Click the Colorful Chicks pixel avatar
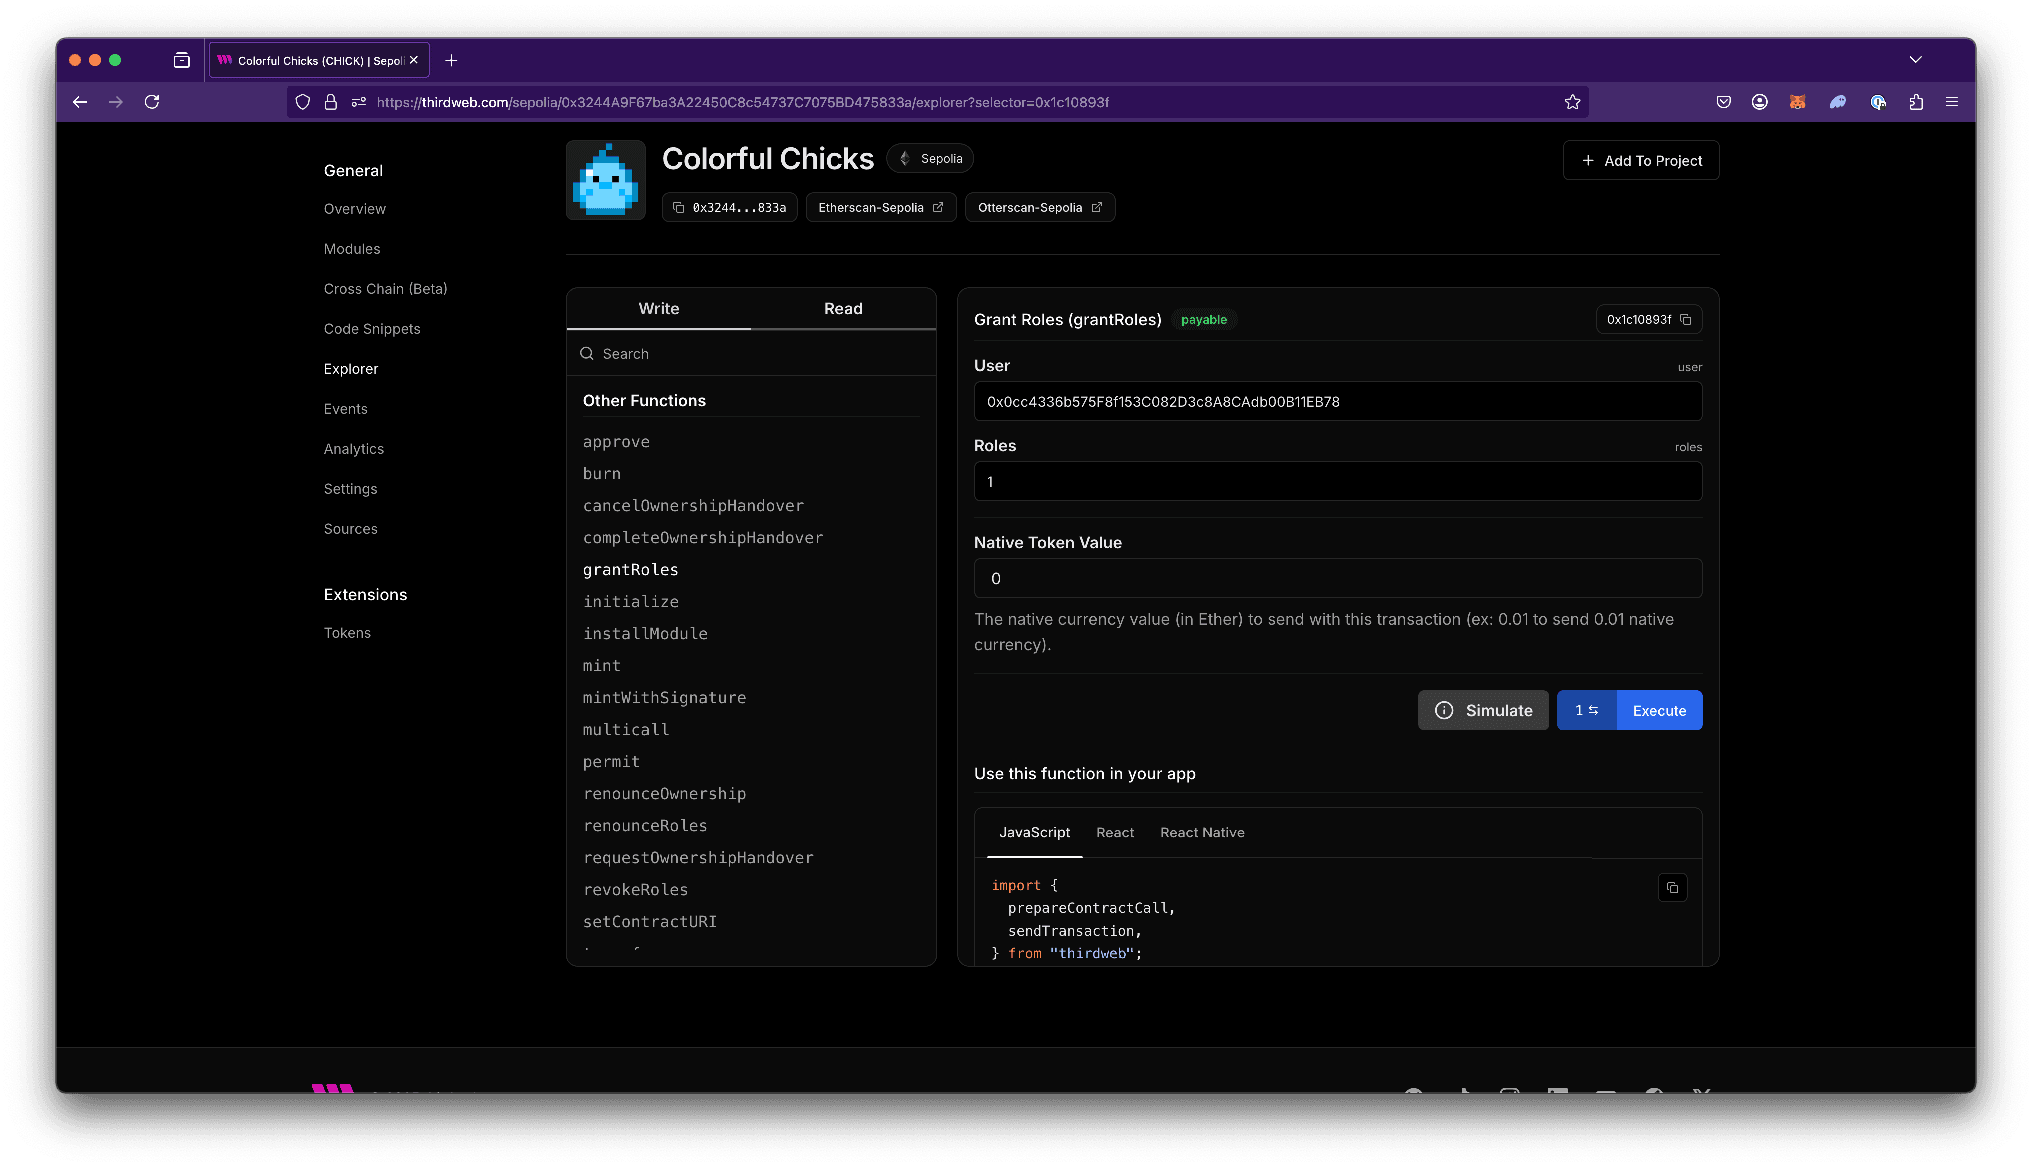 point(605,180)
